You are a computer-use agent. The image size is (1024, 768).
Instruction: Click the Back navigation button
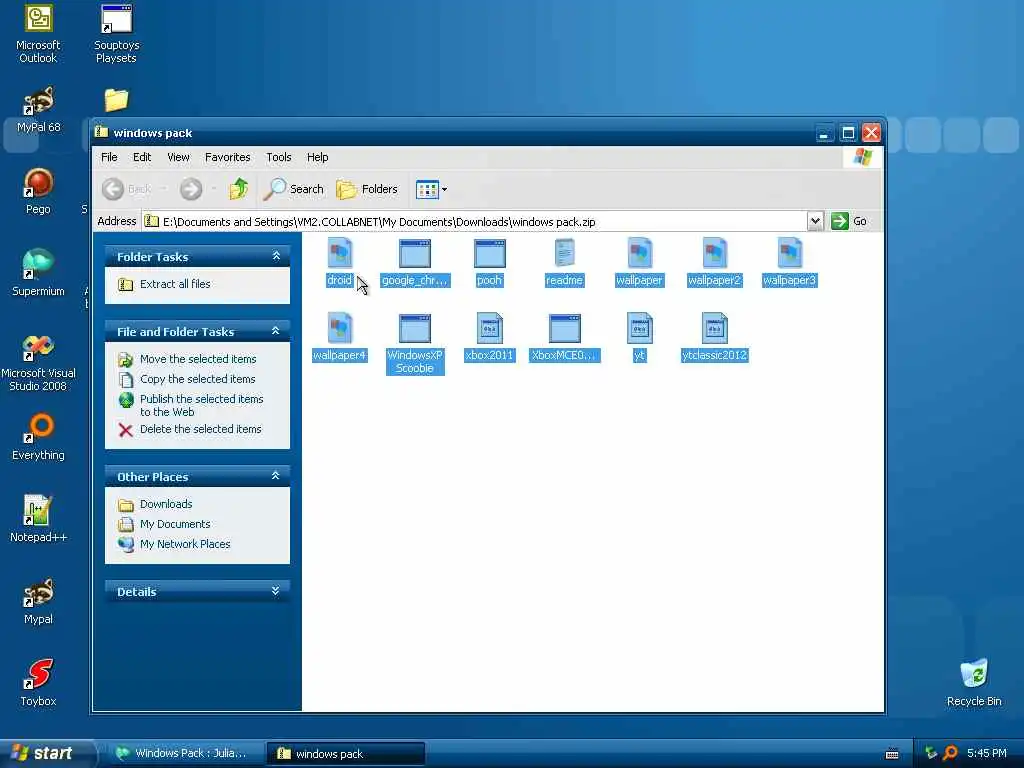pos(127,189)
